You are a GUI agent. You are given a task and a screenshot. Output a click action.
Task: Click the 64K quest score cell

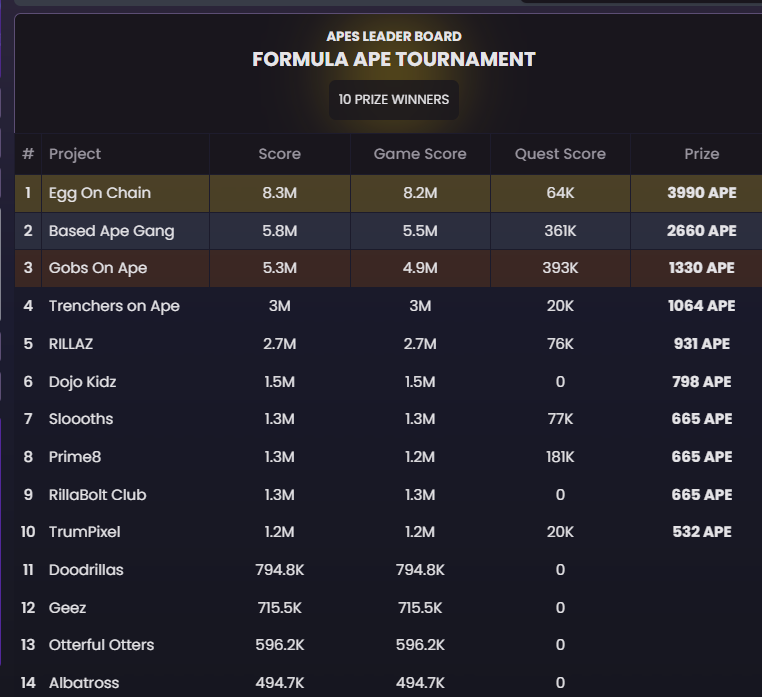click(x=560, y=193)
